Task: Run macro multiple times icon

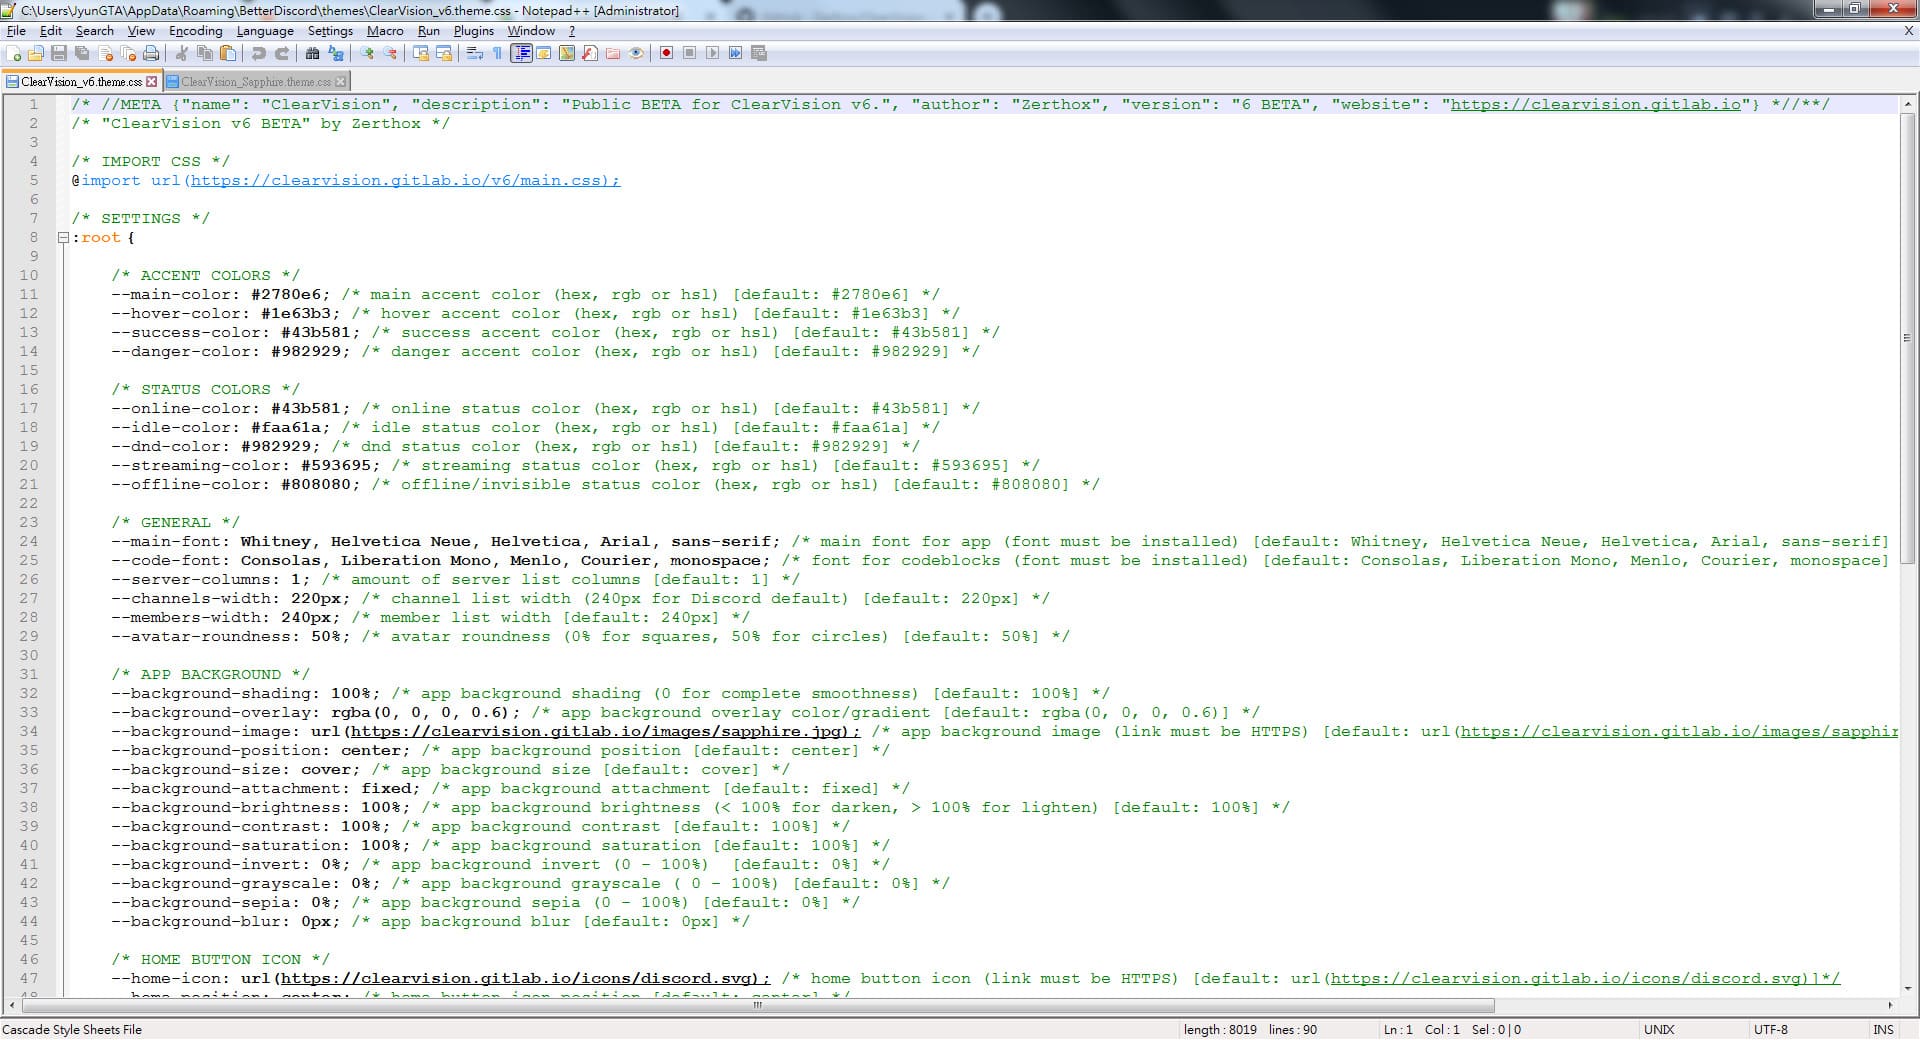Action: 735,53
